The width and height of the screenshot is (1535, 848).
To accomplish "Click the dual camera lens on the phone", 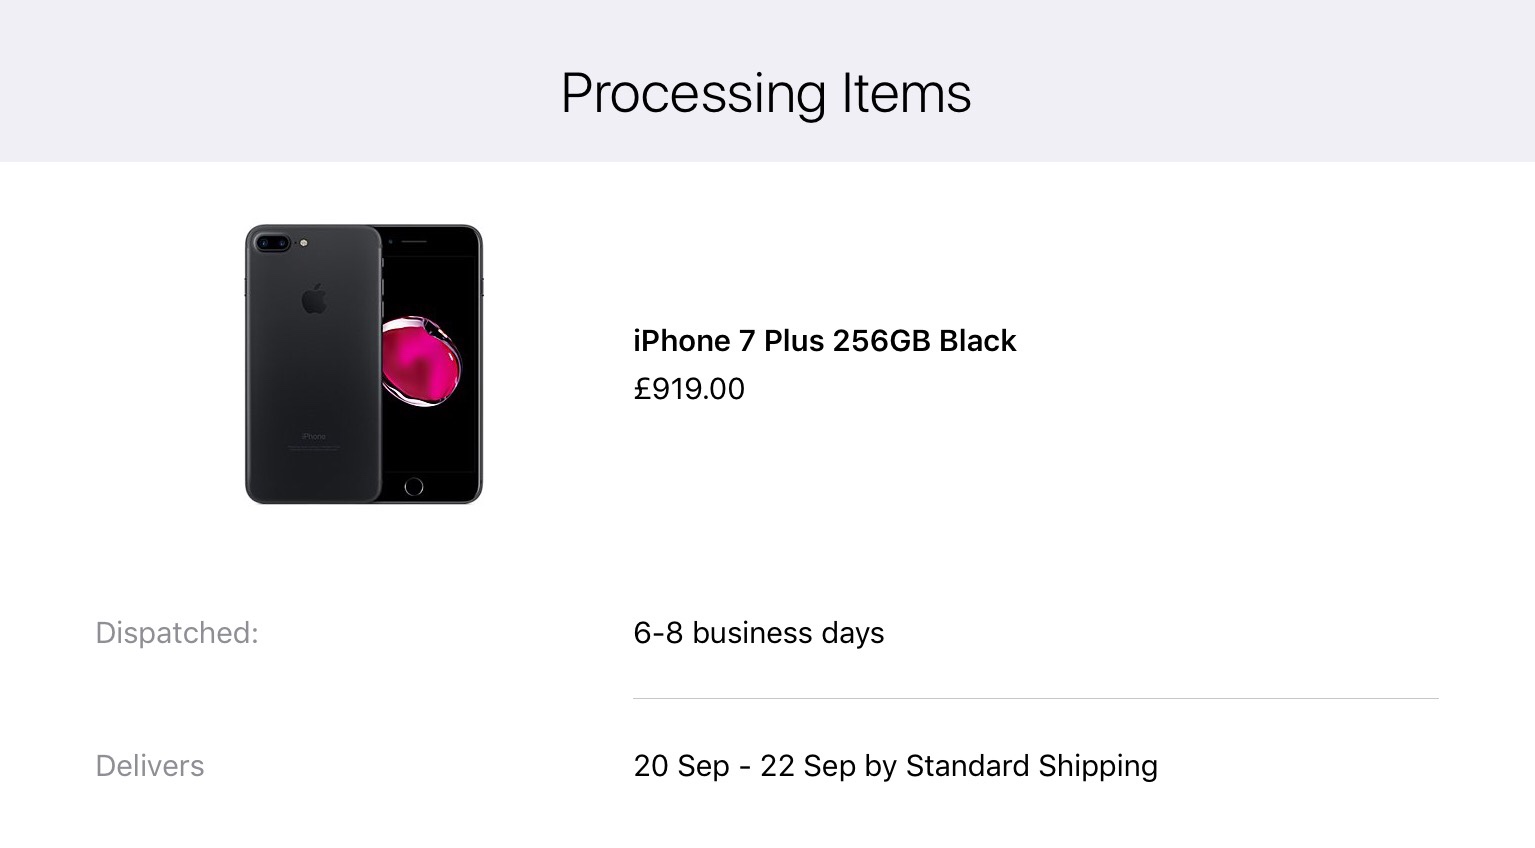I will tap(272, 243).
